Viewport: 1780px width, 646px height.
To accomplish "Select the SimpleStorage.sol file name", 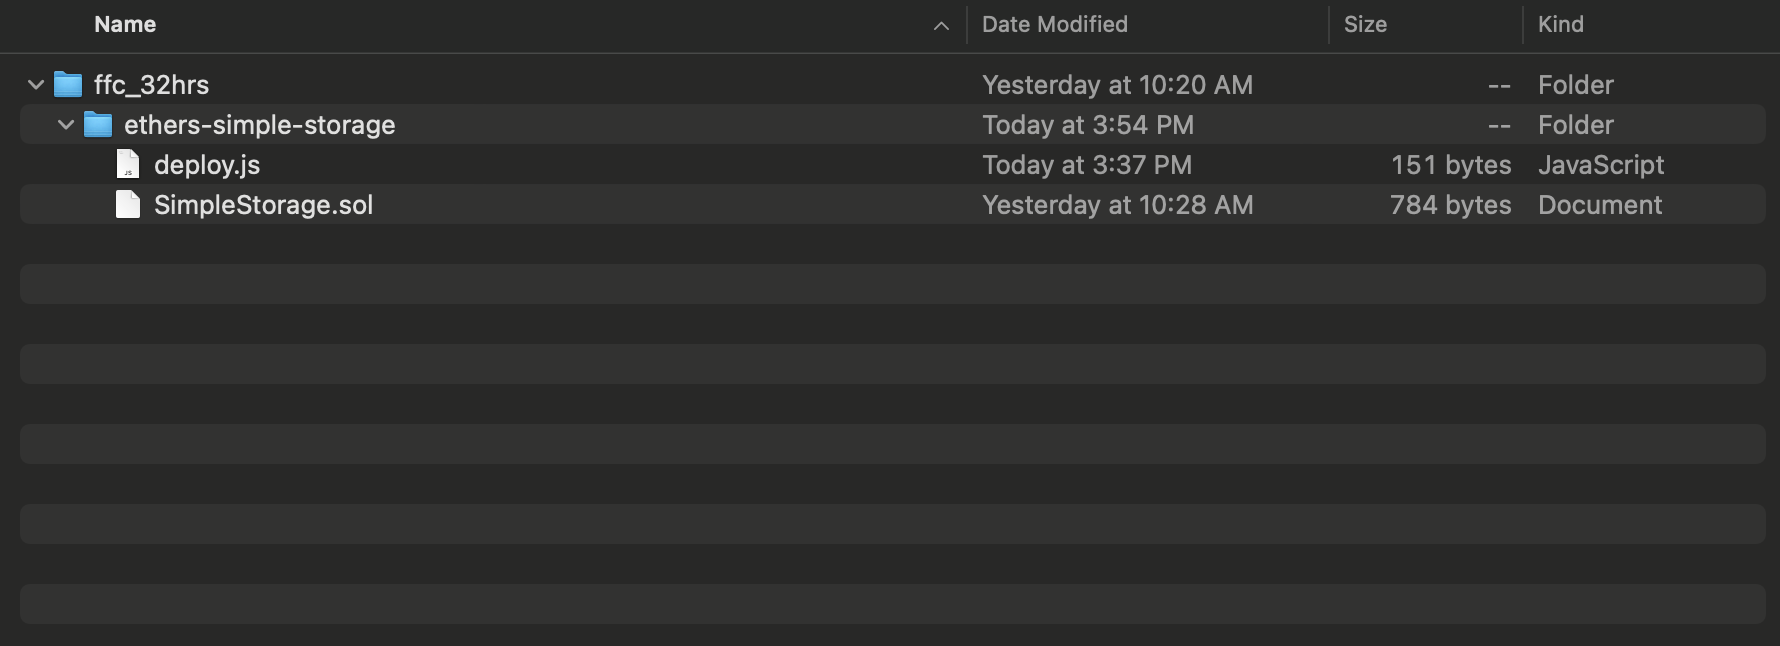I will [263, 205].
